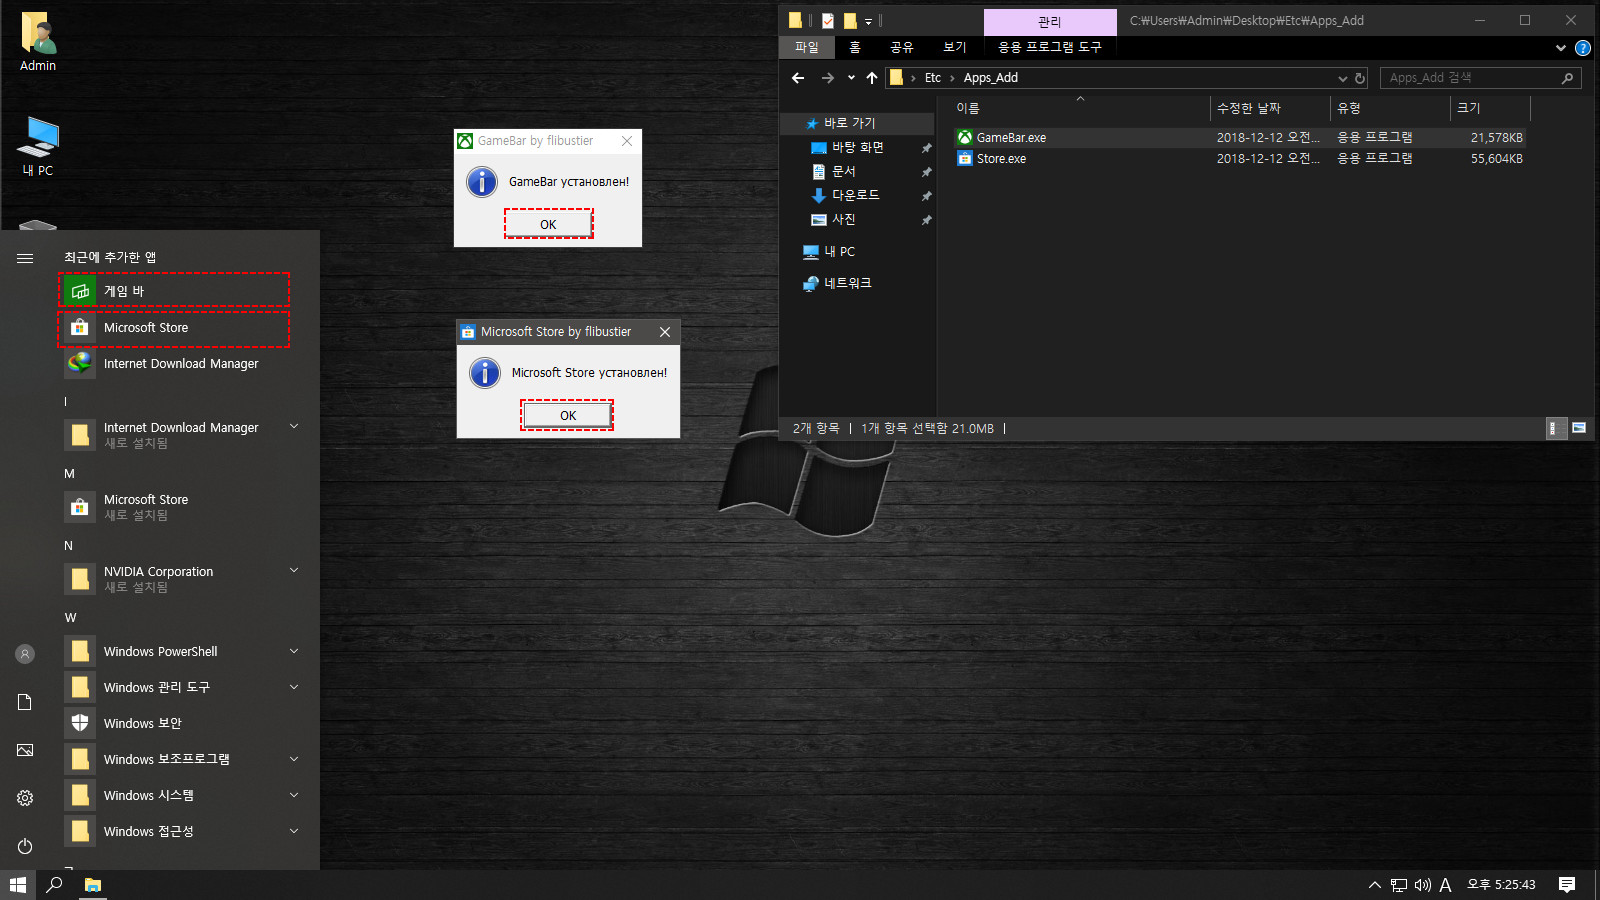Click the Power icon in Start menu
1600x900 pixels.
(25, 846)
